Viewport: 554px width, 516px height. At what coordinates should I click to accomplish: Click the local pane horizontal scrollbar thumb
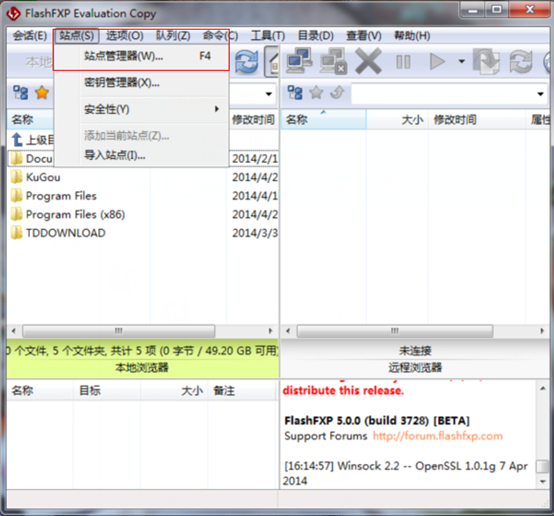point(119,331)
